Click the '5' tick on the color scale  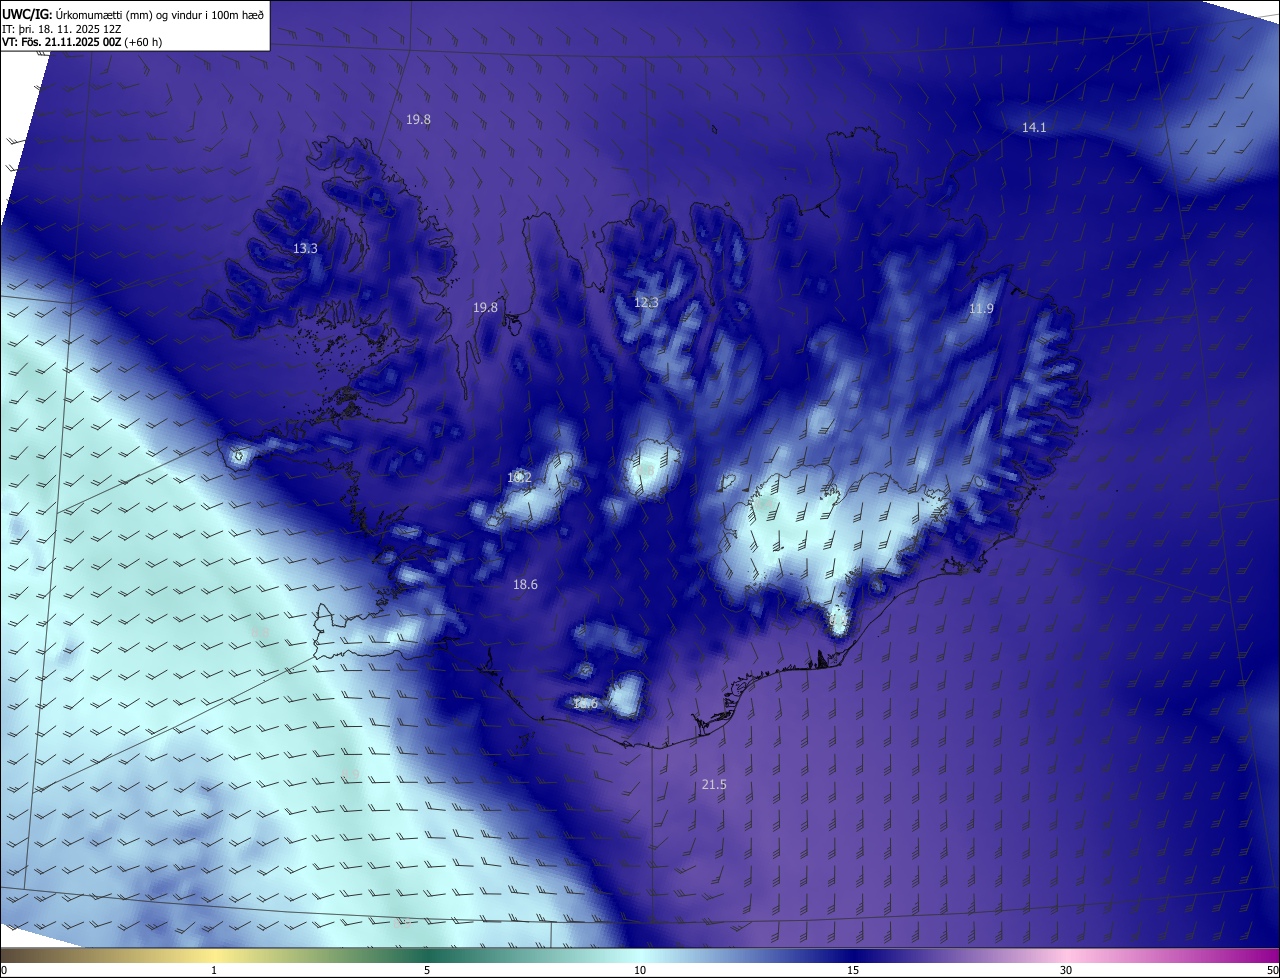tap(427, 970)
